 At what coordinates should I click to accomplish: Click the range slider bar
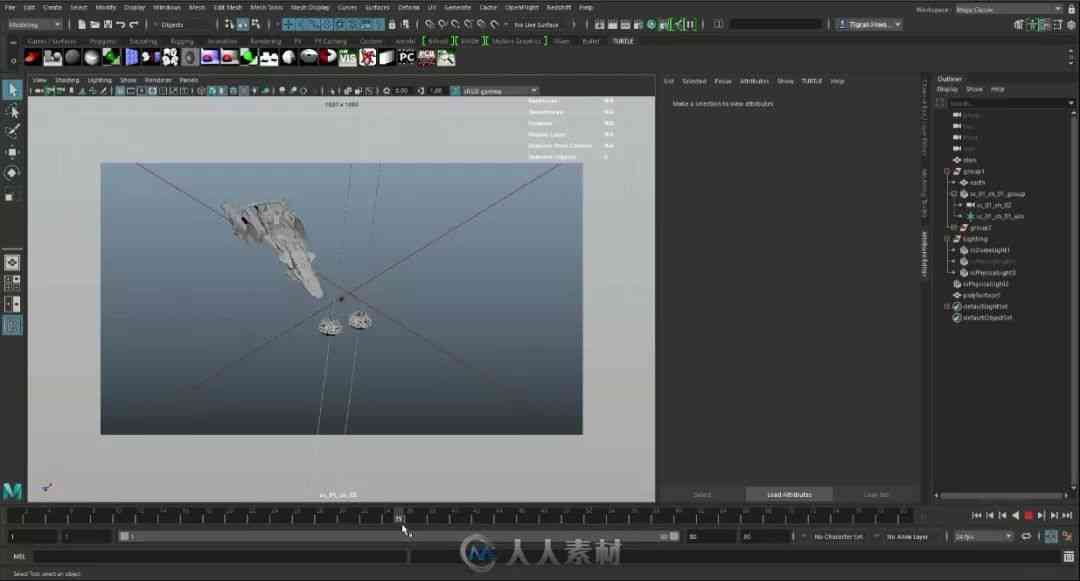click(399, 536)
